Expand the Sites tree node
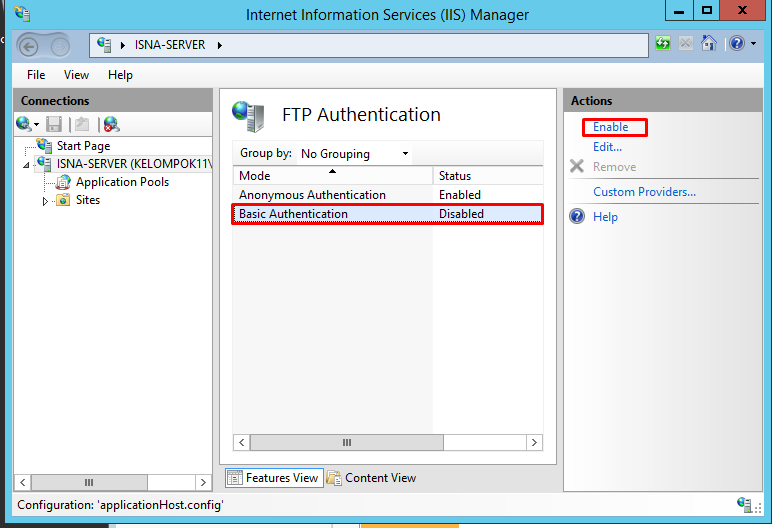The height and width of the screenshot is (528, 772). 45,201
